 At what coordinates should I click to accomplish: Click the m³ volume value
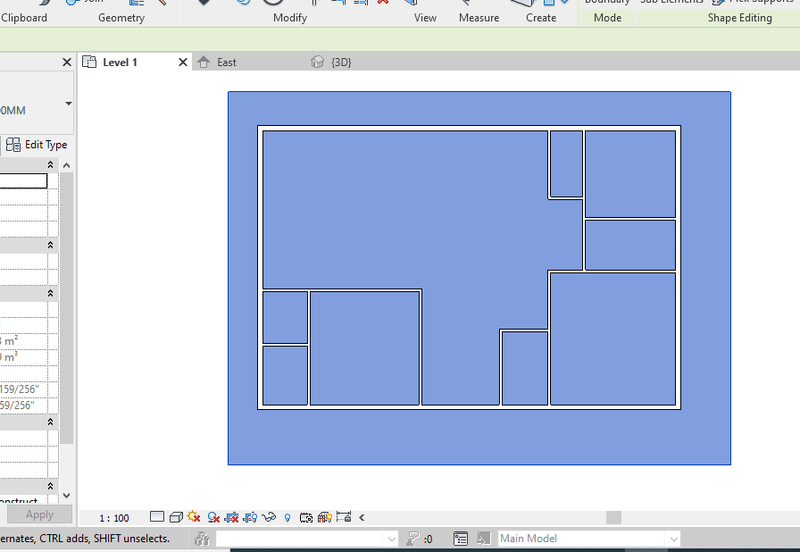(x=9, y=357)
